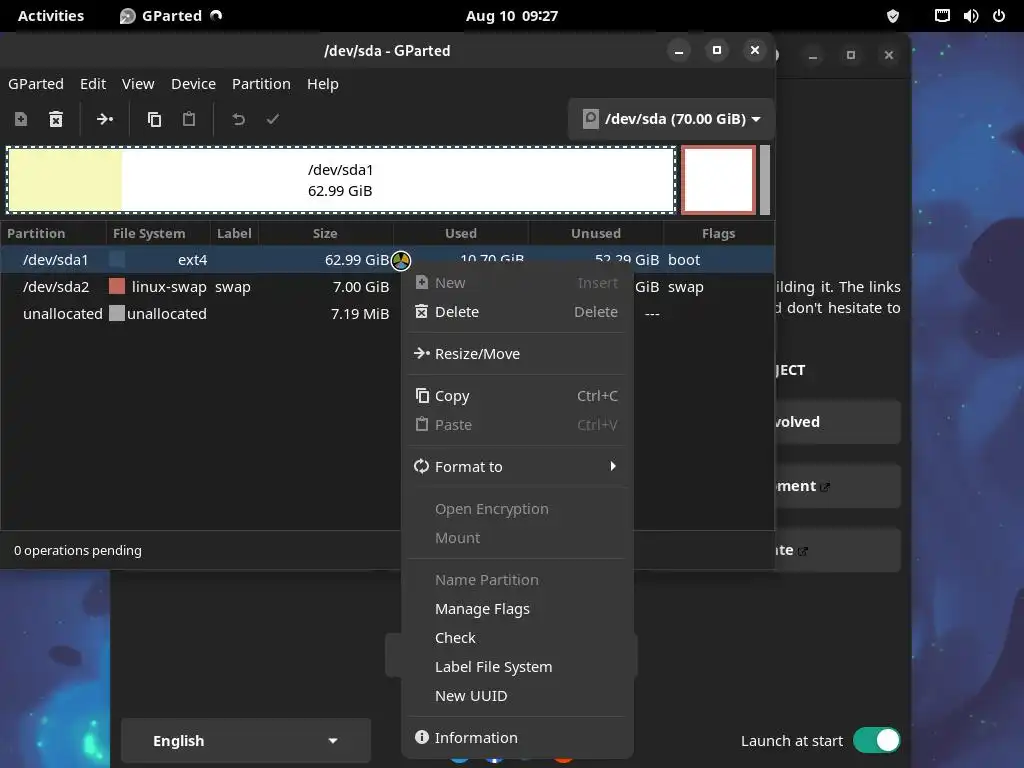
Task: Click the Label column header
Action: (234, 233)
